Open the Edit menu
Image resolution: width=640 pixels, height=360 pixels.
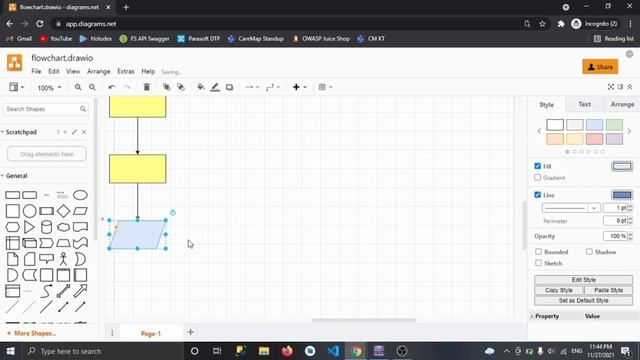tap(53, 71)
